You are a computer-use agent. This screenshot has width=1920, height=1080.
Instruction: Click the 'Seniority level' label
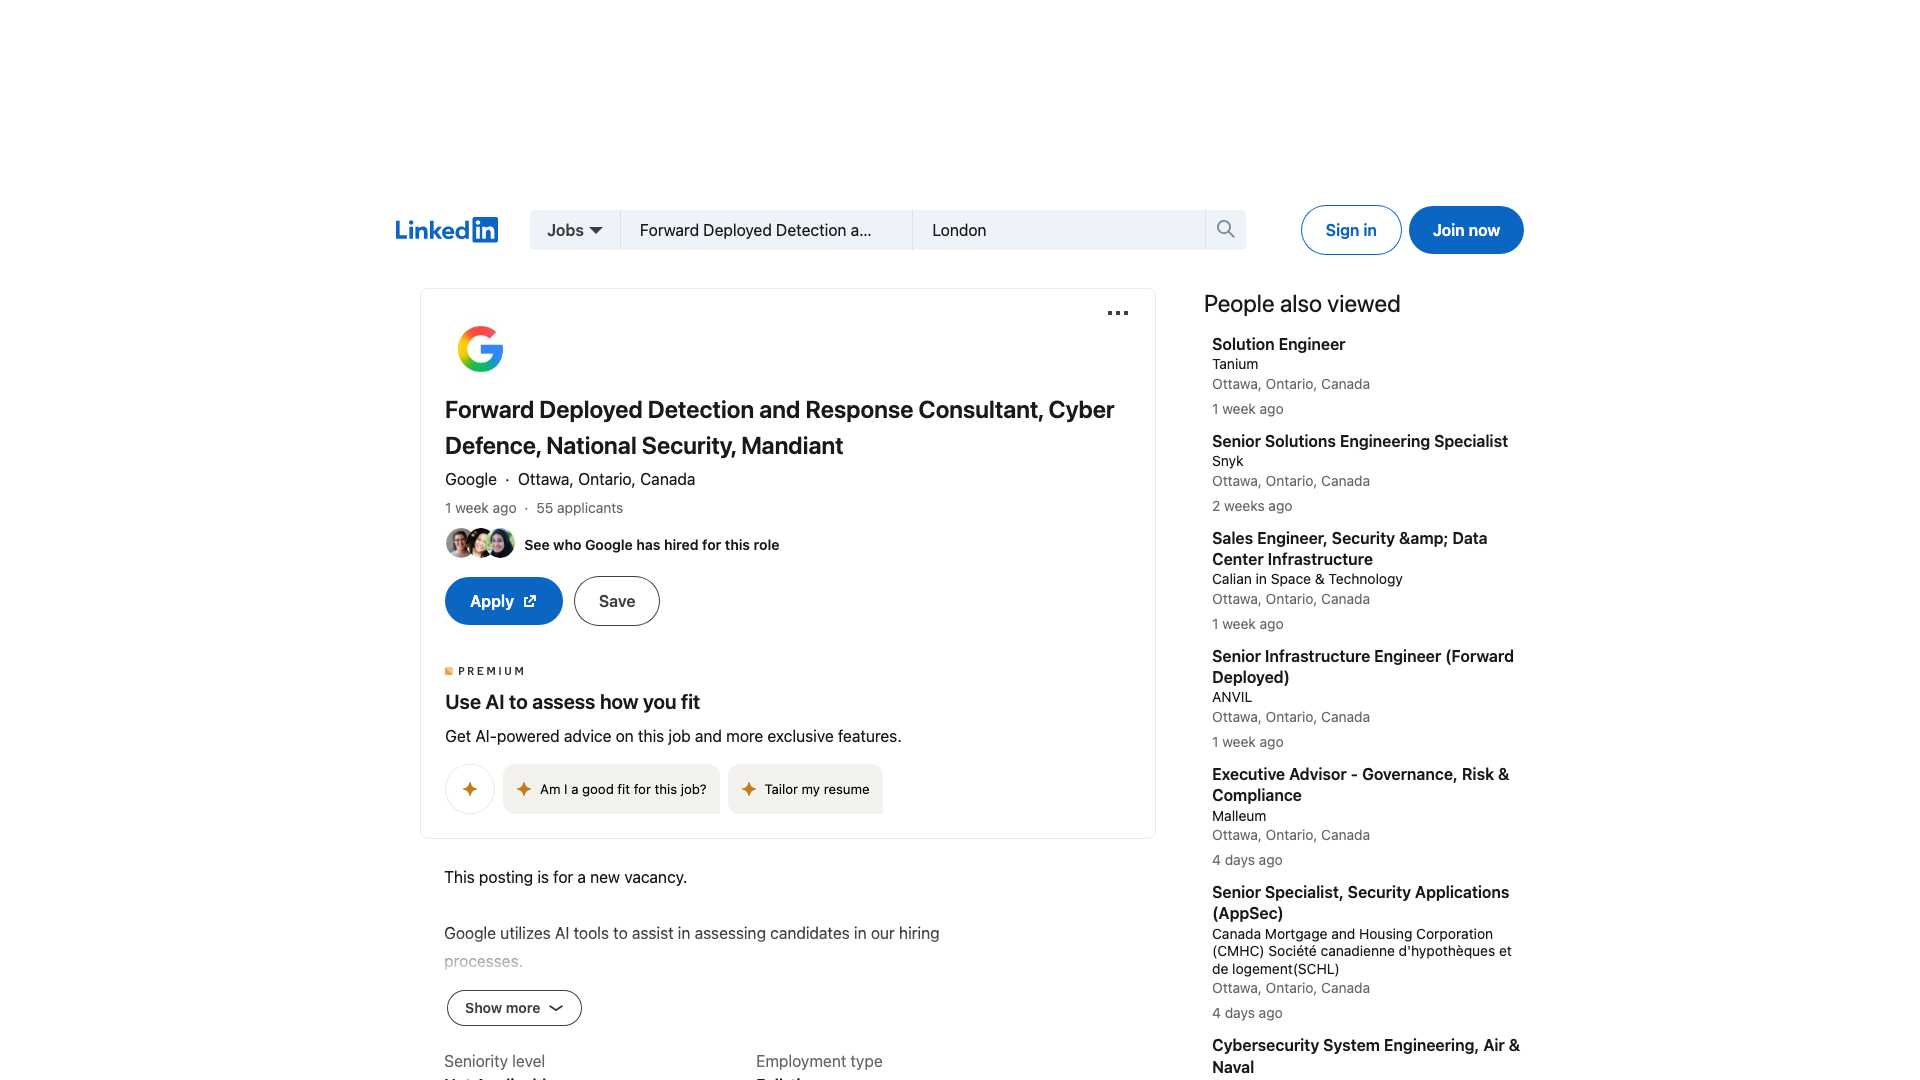[x=494, y=1061]
